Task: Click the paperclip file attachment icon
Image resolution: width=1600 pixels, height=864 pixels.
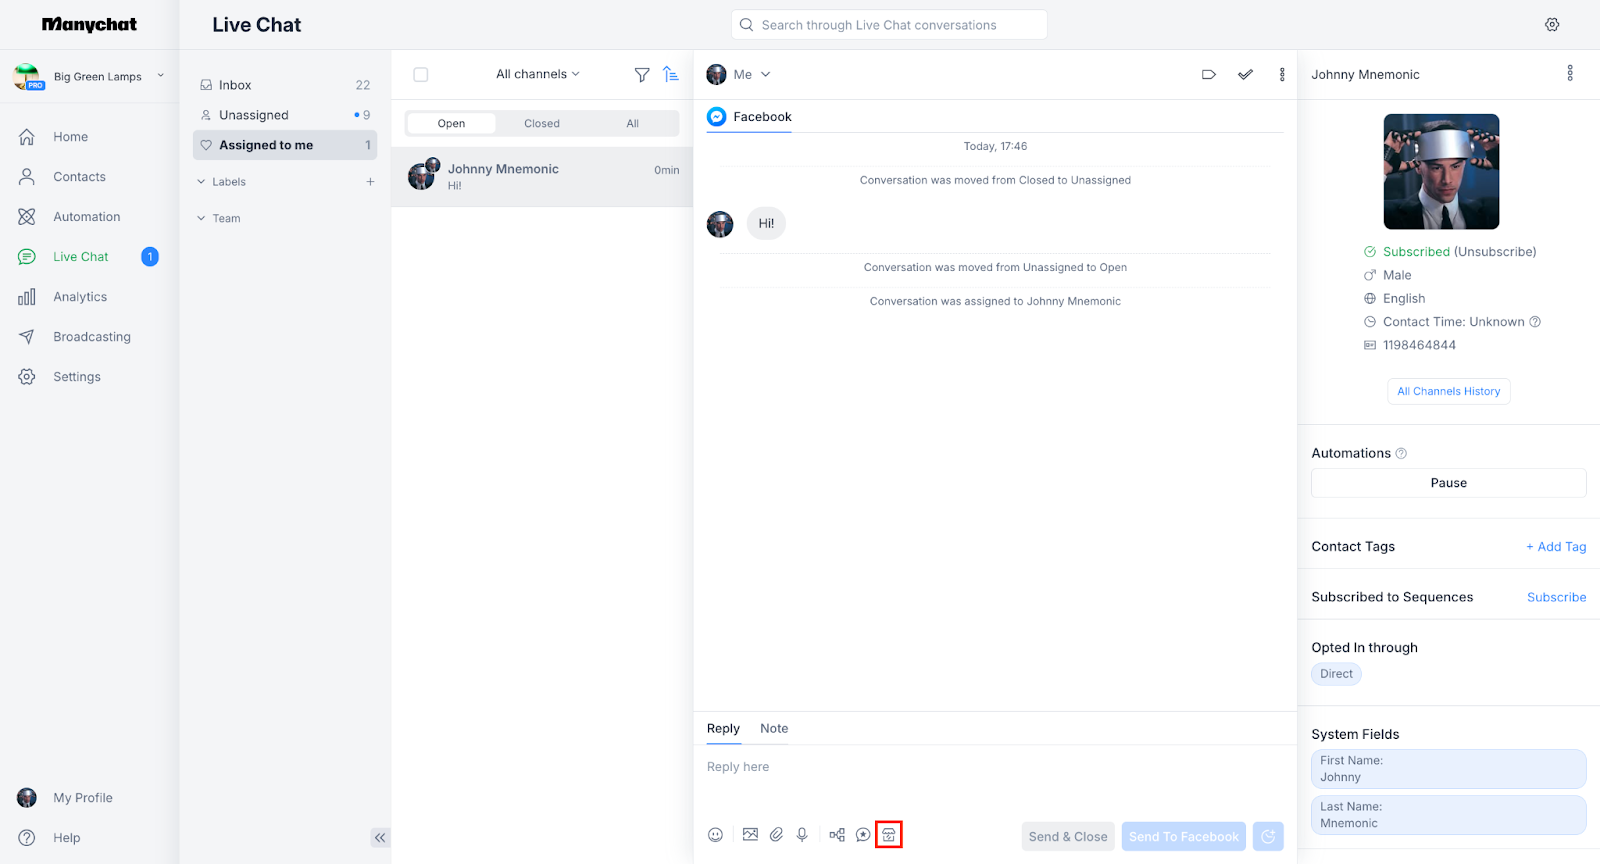Action: tap(776, 835)
